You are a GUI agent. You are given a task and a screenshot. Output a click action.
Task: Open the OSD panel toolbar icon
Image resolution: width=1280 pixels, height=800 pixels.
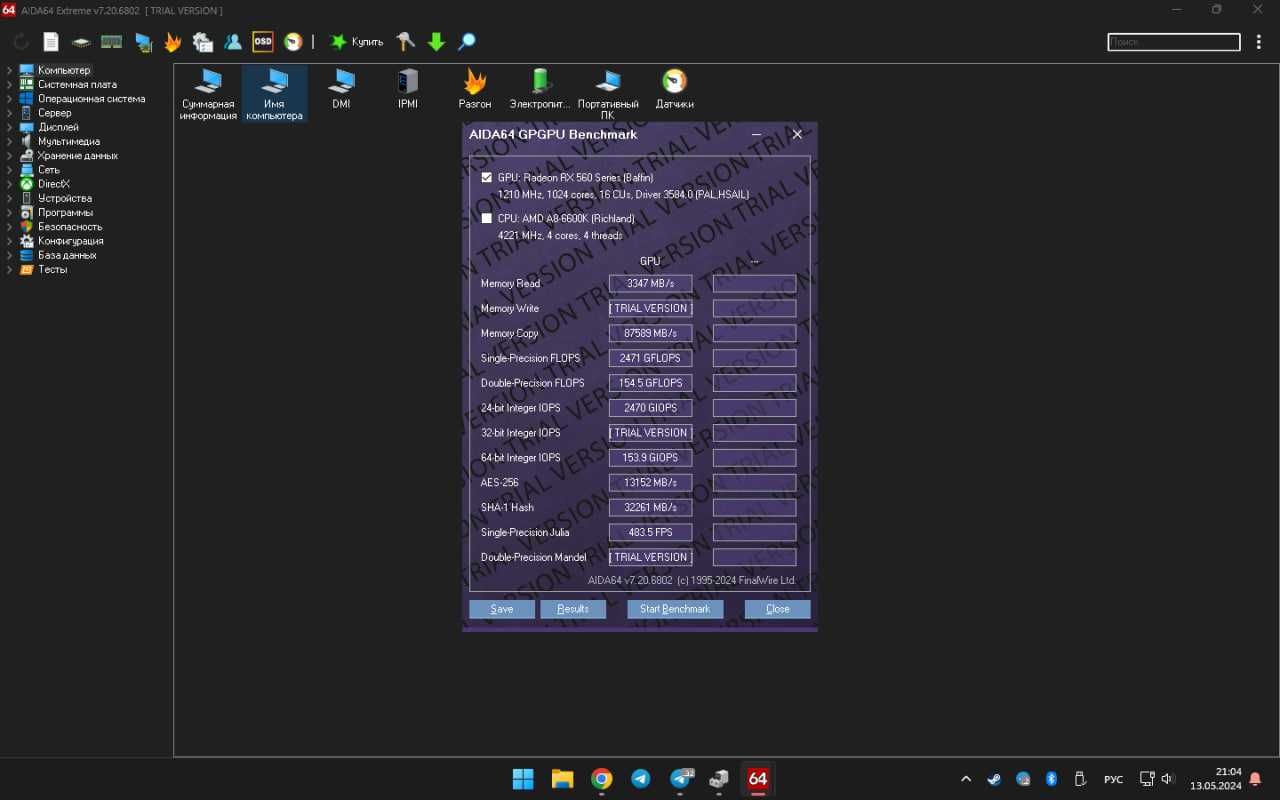click(x=263, y=42)
